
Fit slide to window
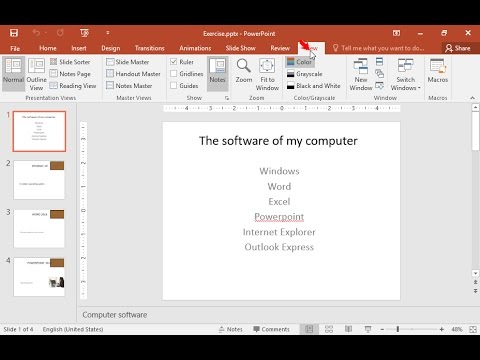pos(267,74)
